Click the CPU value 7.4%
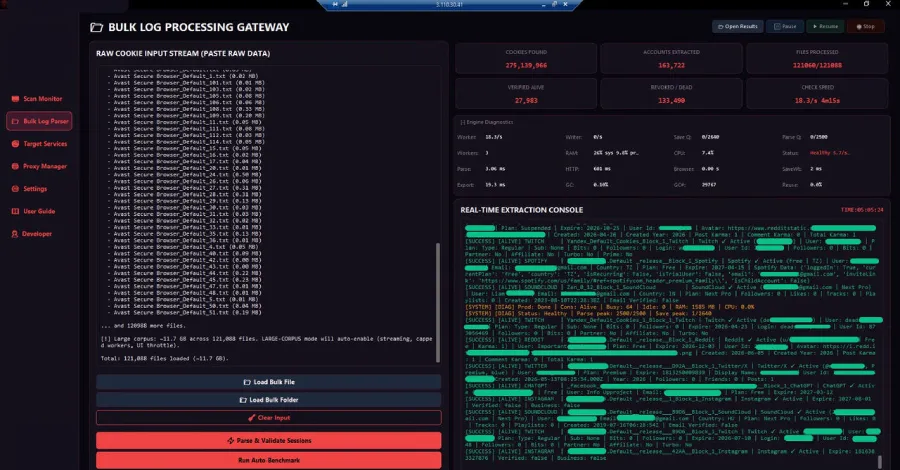Image resolution: width=900 pixels, height=470 pixels. (x=708, y=153)
